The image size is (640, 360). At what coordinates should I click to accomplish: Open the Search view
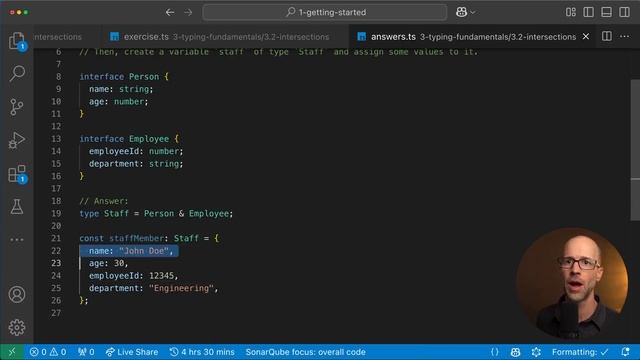click(17, 73)
